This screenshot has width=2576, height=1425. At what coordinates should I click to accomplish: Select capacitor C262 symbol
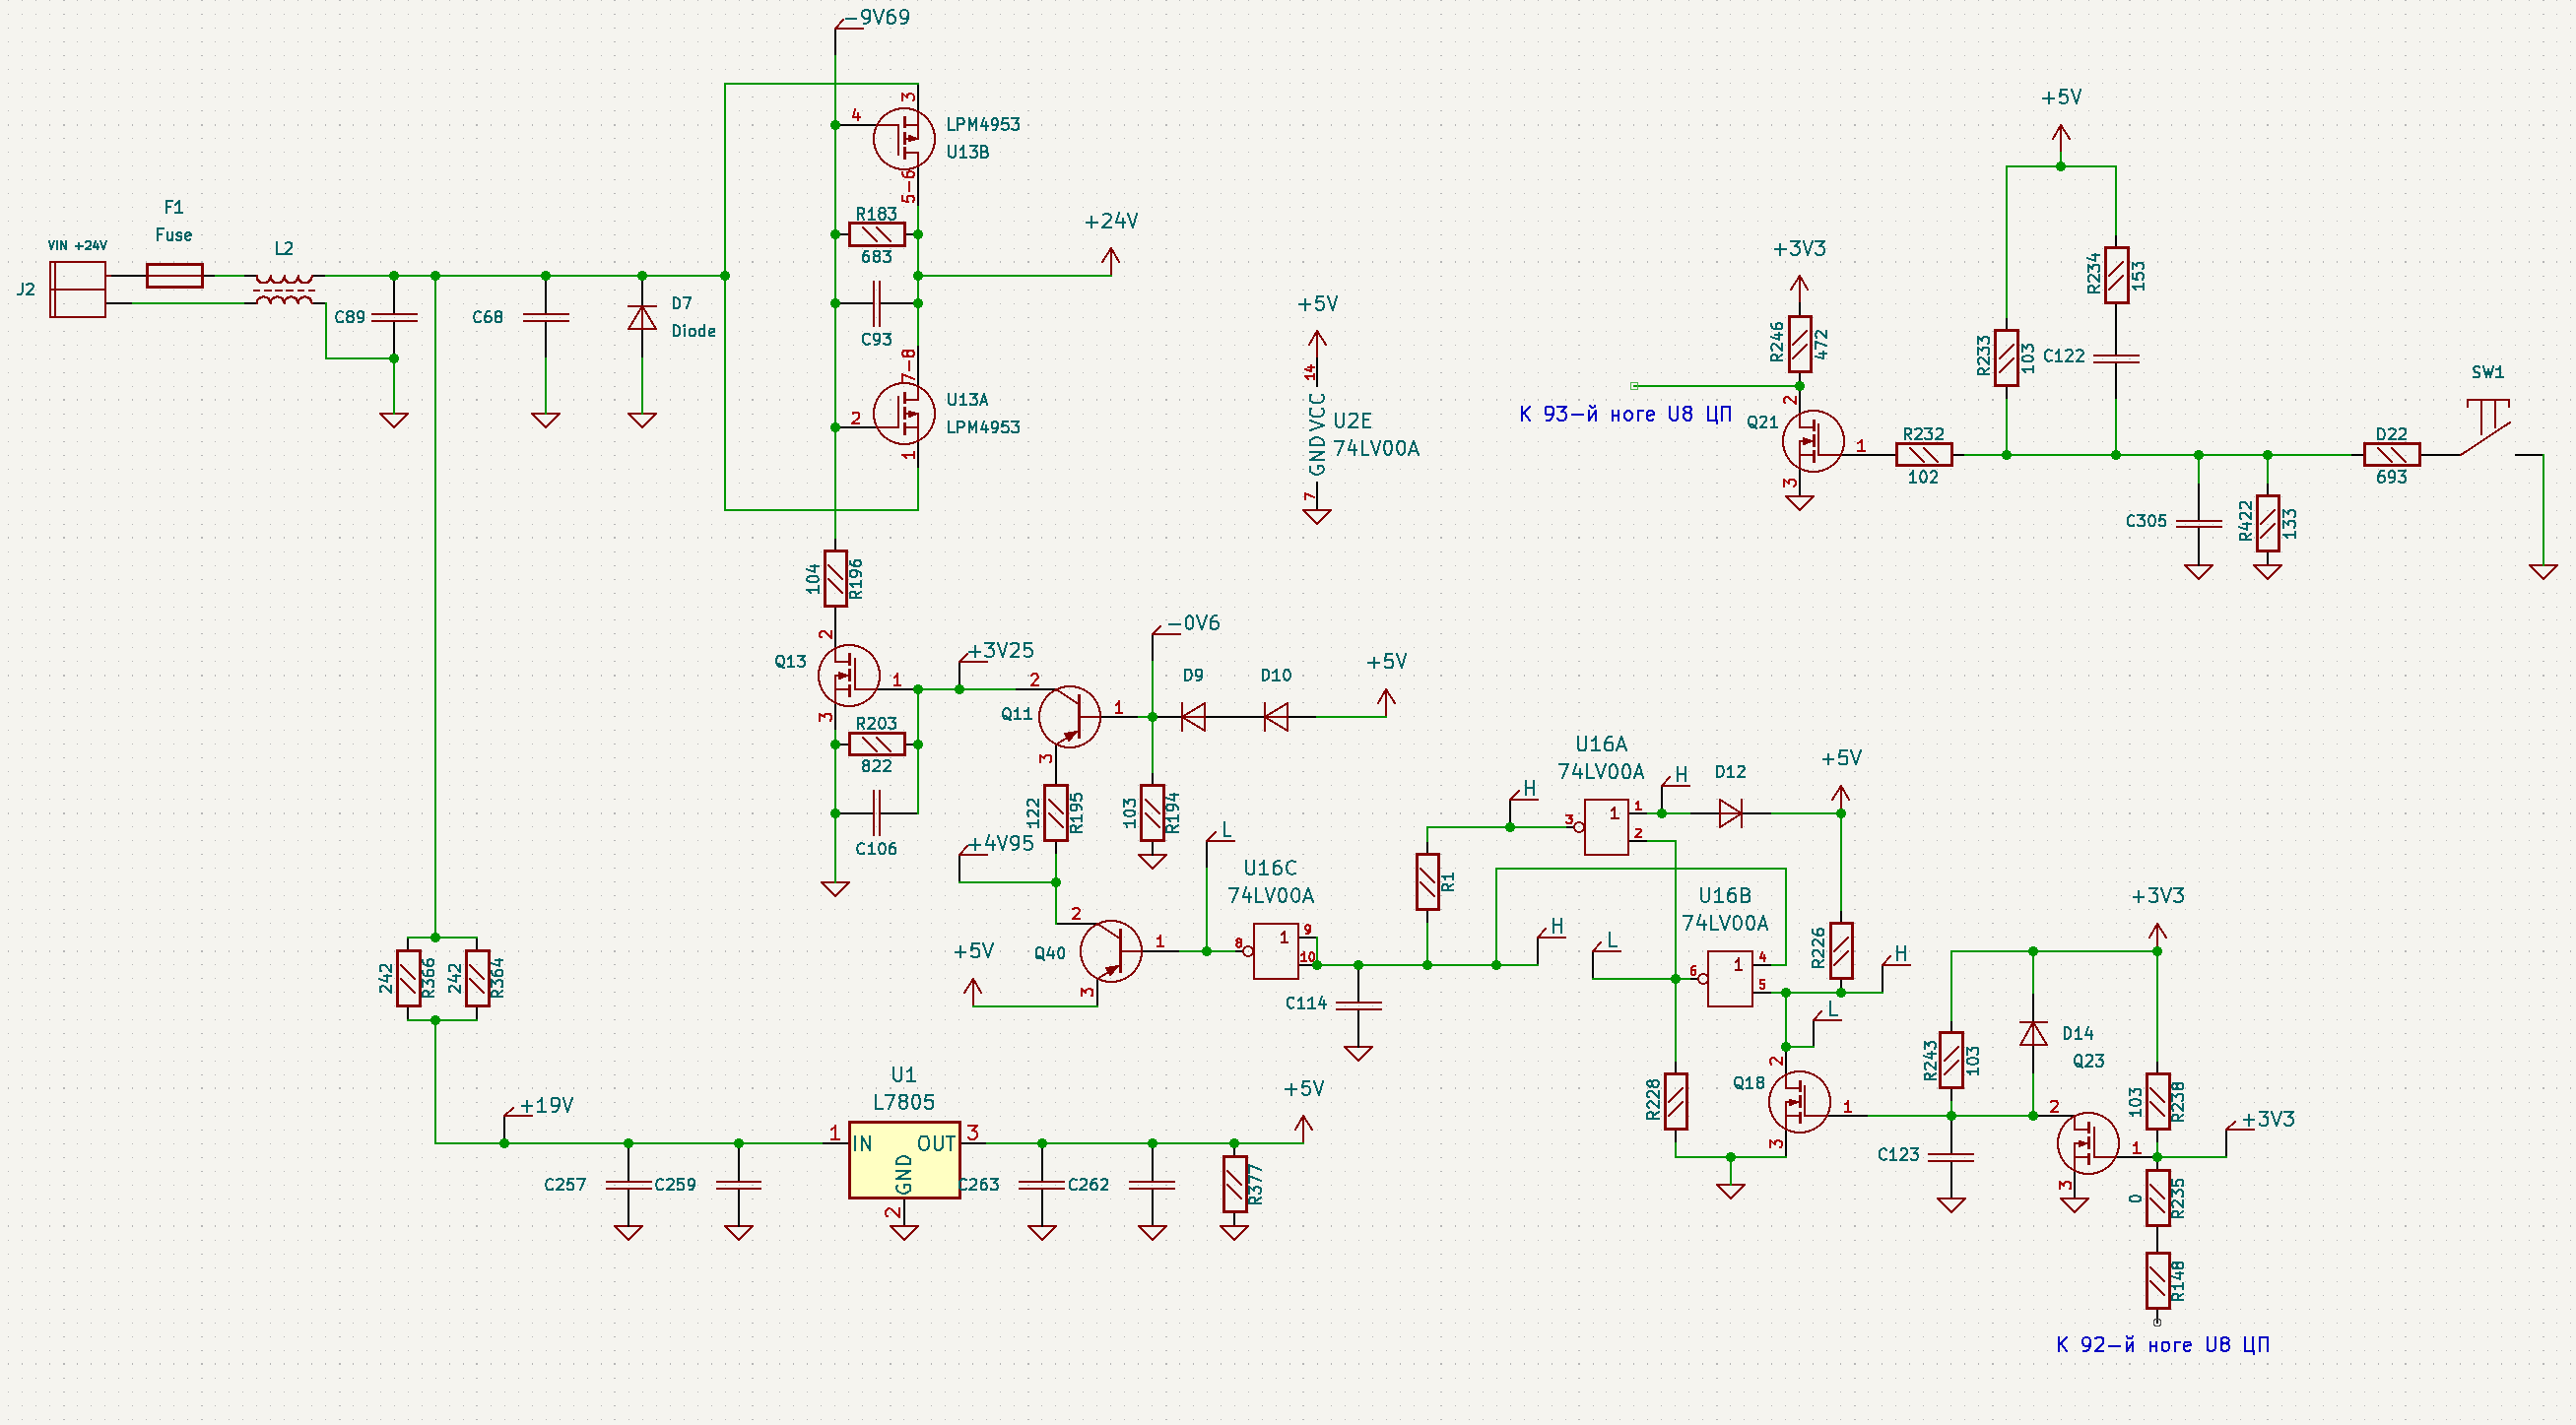pyautogui.click(x=1152, y=1184)
